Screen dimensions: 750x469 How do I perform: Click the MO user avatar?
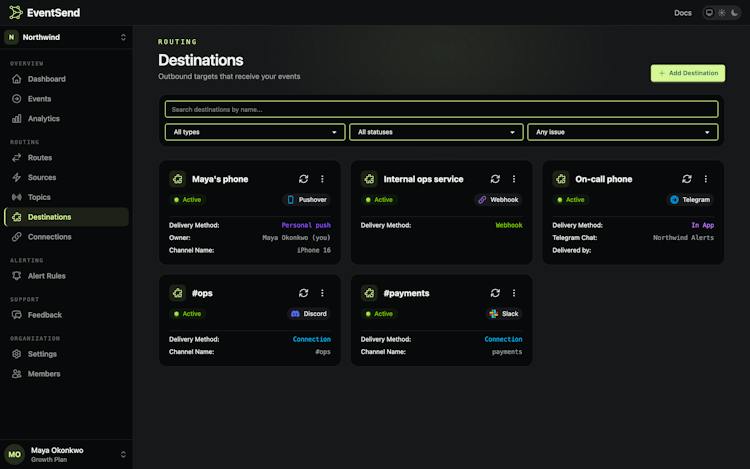[15, 454]
